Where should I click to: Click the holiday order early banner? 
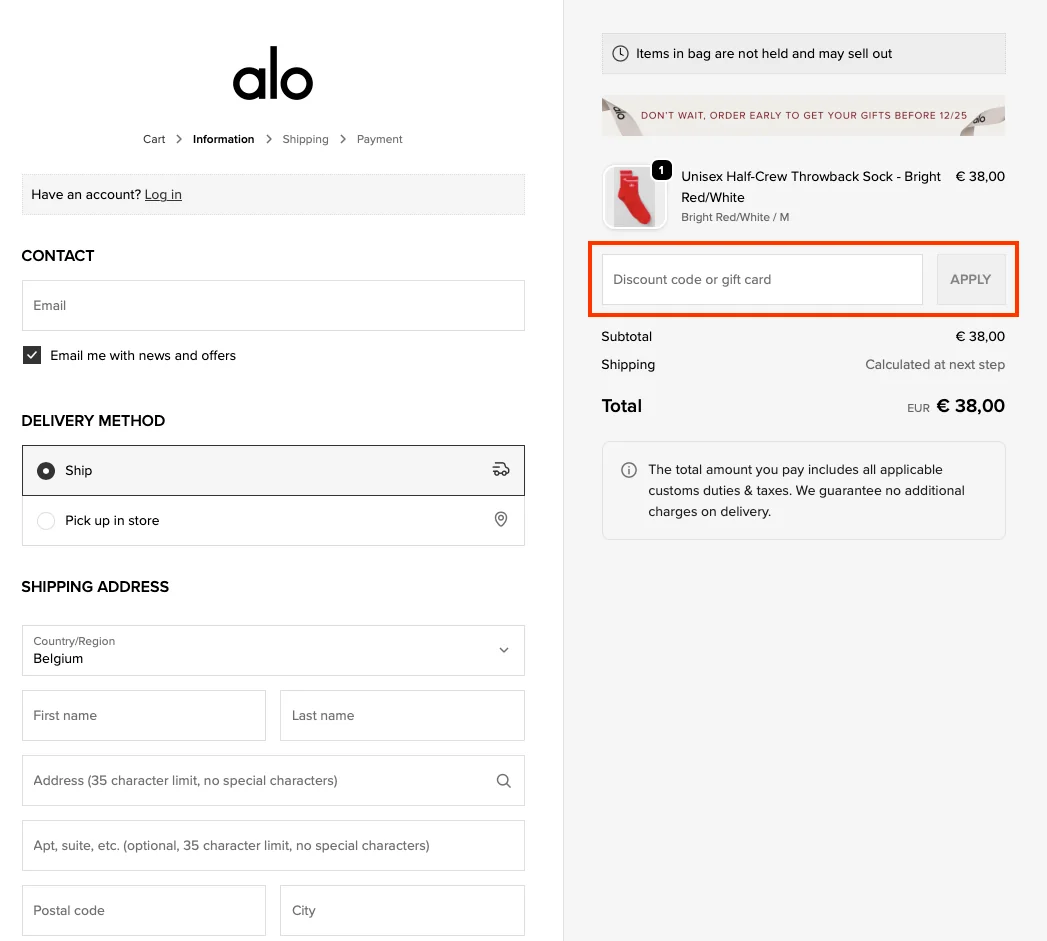[803, 115]
